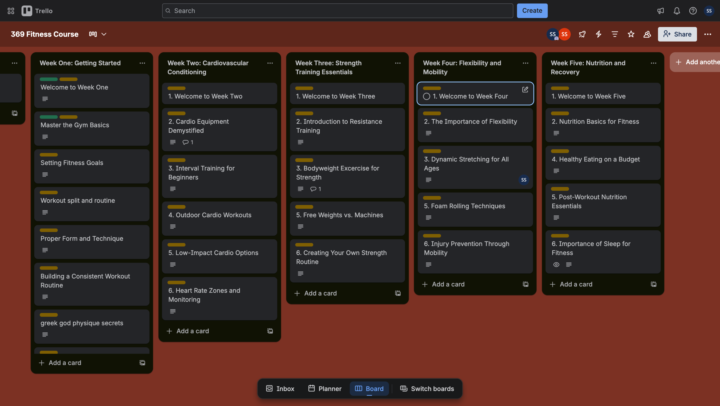Switch to the Planner tab
This screenshot has height=406, width=720.
325,388
